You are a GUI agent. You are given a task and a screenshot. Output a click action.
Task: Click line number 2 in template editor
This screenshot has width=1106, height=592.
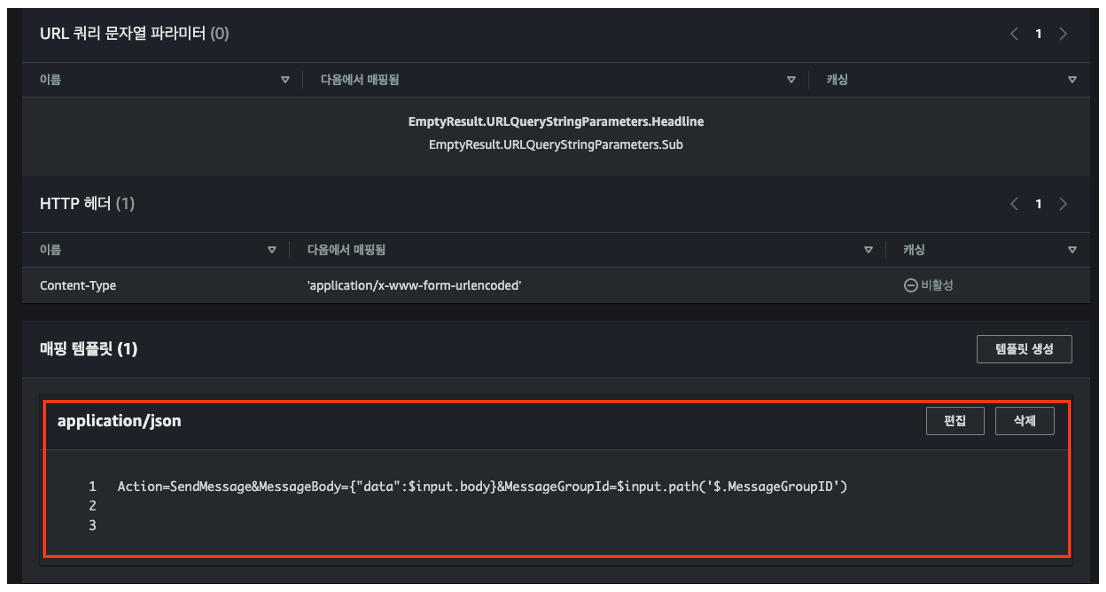[x=92, y=506]
